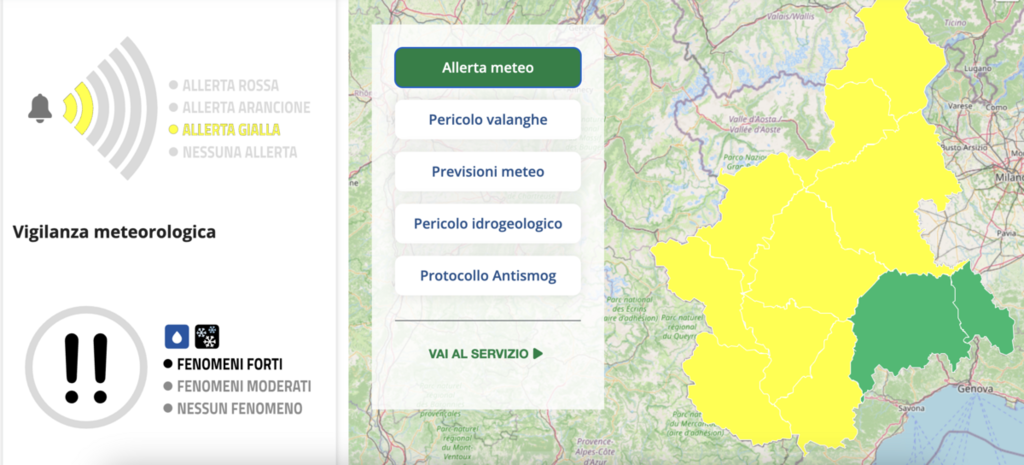Open the active Allerta meteo tab

[487, 68]
